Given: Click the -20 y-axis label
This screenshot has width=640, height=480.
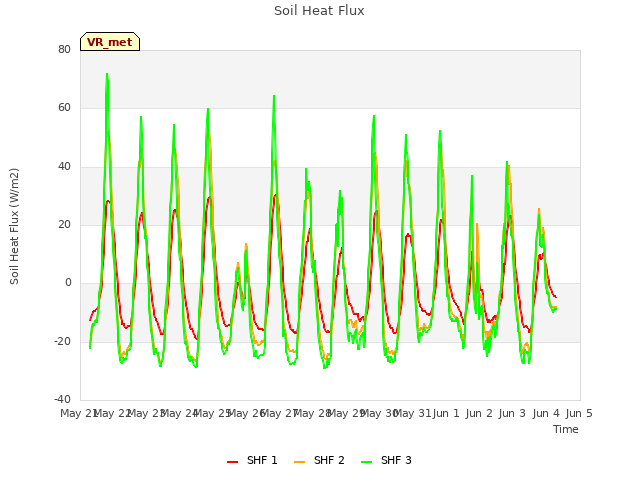Looking at the screenshot, I should pos(62,341).
